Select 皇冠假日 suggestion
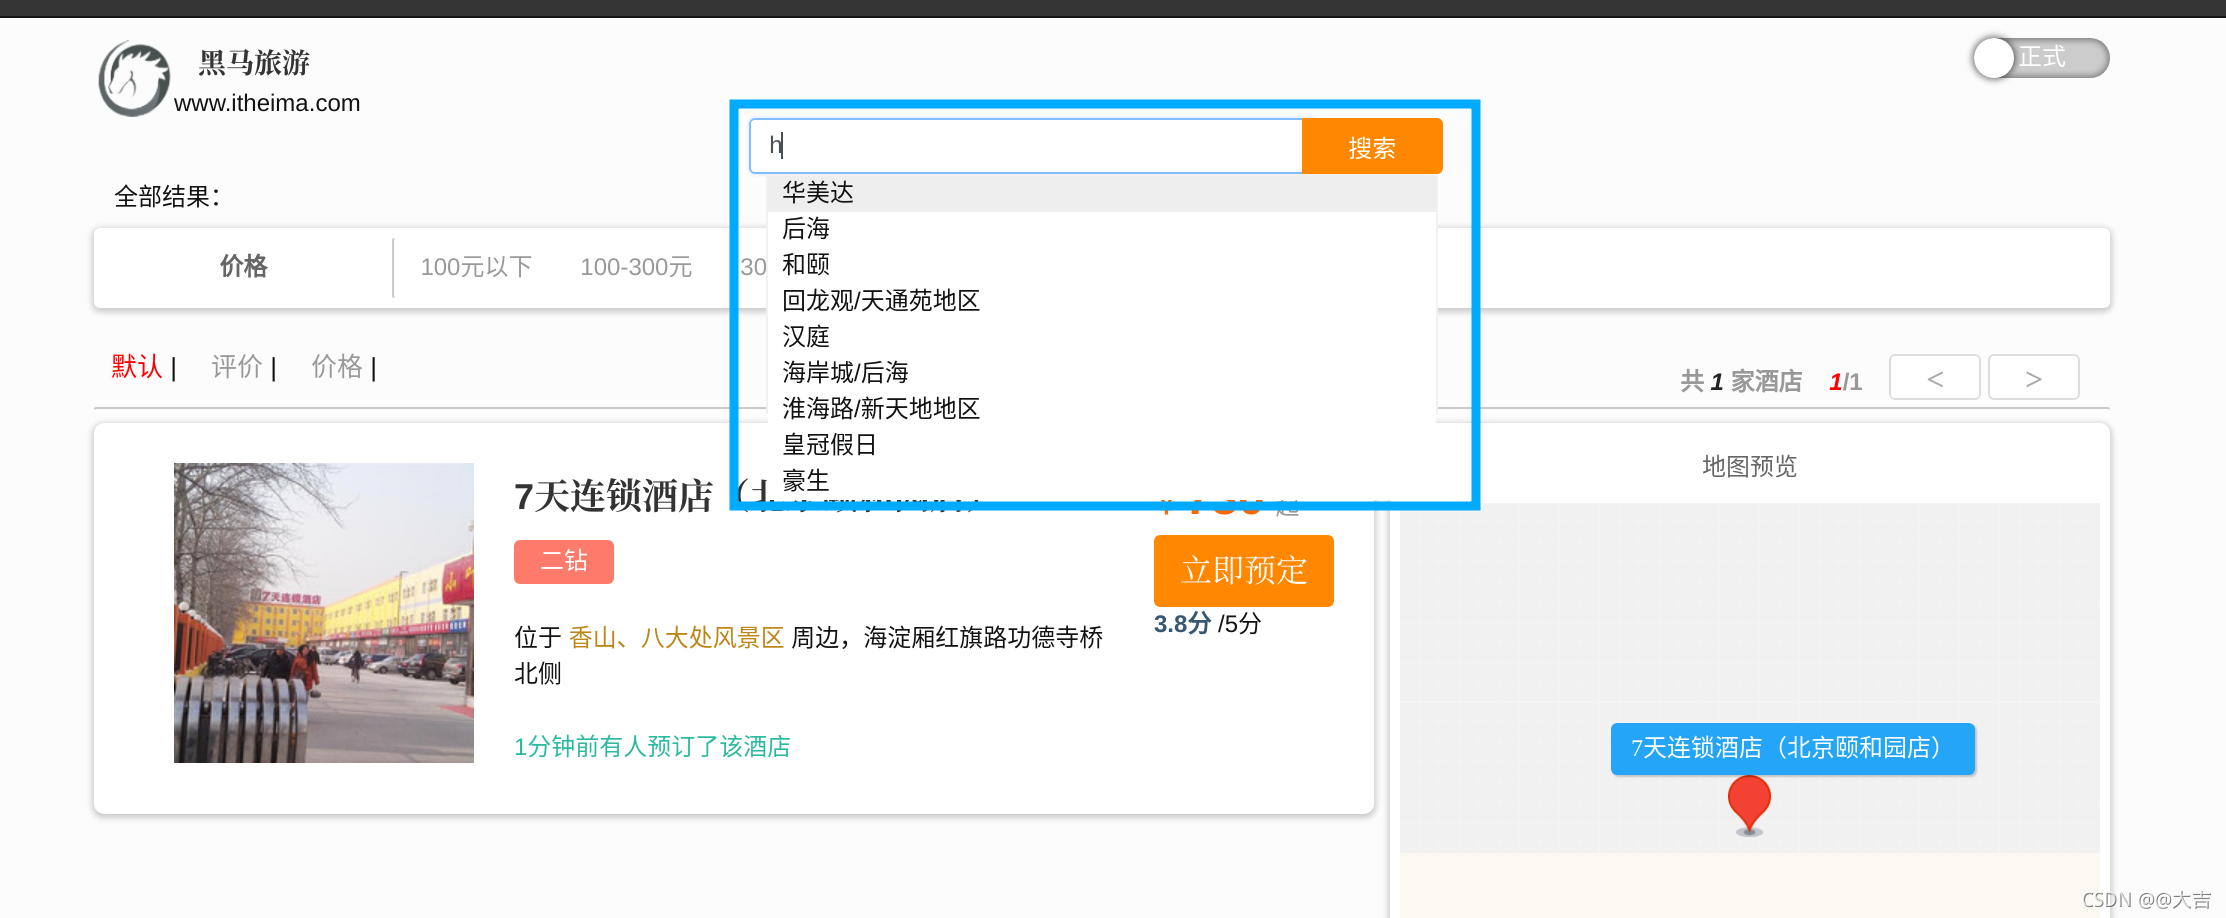Image resolution: width=2226 pixels, height=918 pixels. tap(1102, 445)
